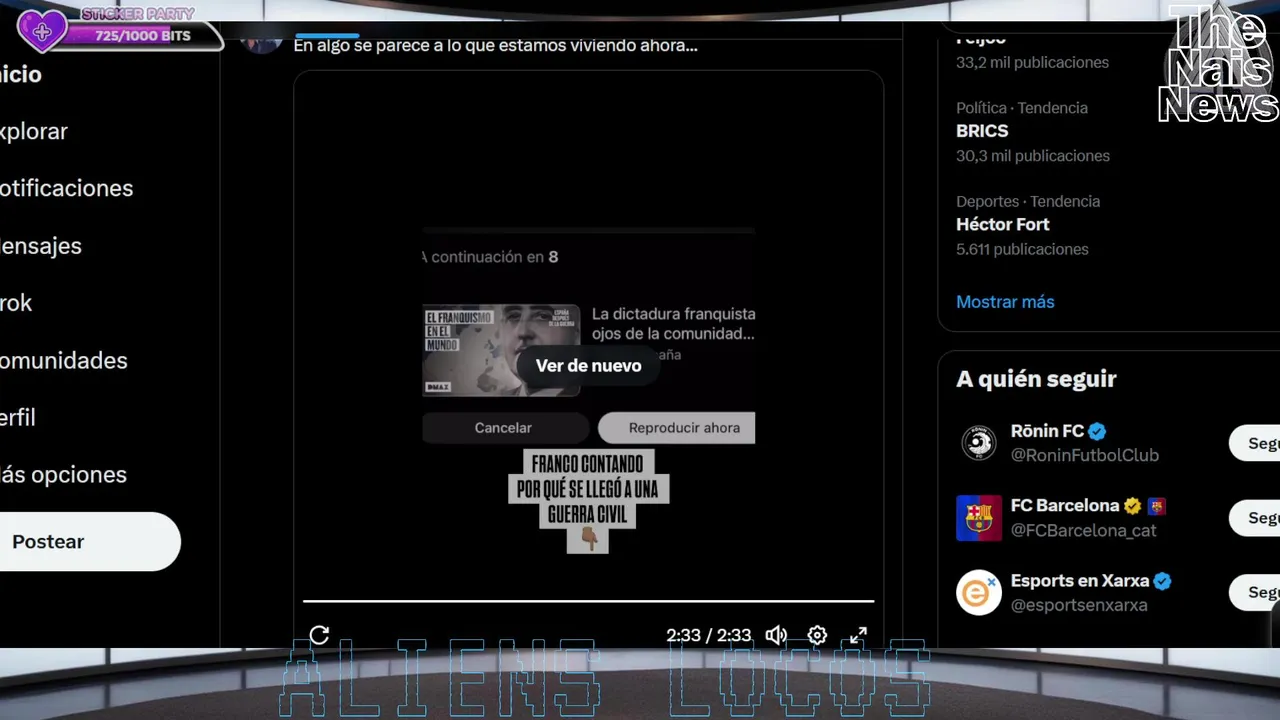This screenshot has height=720, width=1280.
Task: Click the @FCBarcelona_cat handle
Action: [x=1083, y=530]
